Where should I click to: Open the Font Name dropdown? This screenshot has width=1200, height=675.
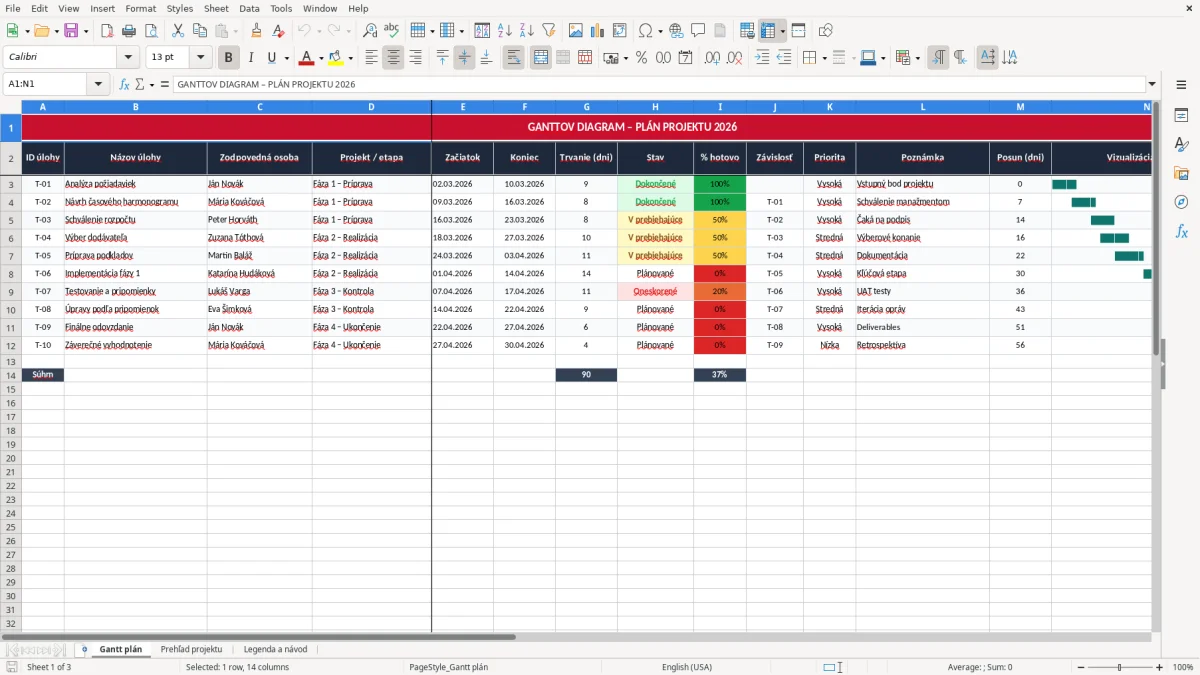(128, 58)
